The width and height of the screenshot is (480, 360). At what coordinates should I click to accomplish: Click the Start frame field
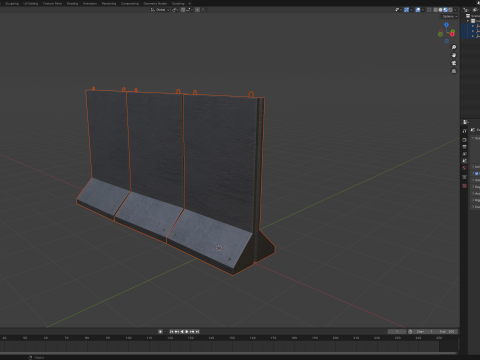[x=425, y=332]
